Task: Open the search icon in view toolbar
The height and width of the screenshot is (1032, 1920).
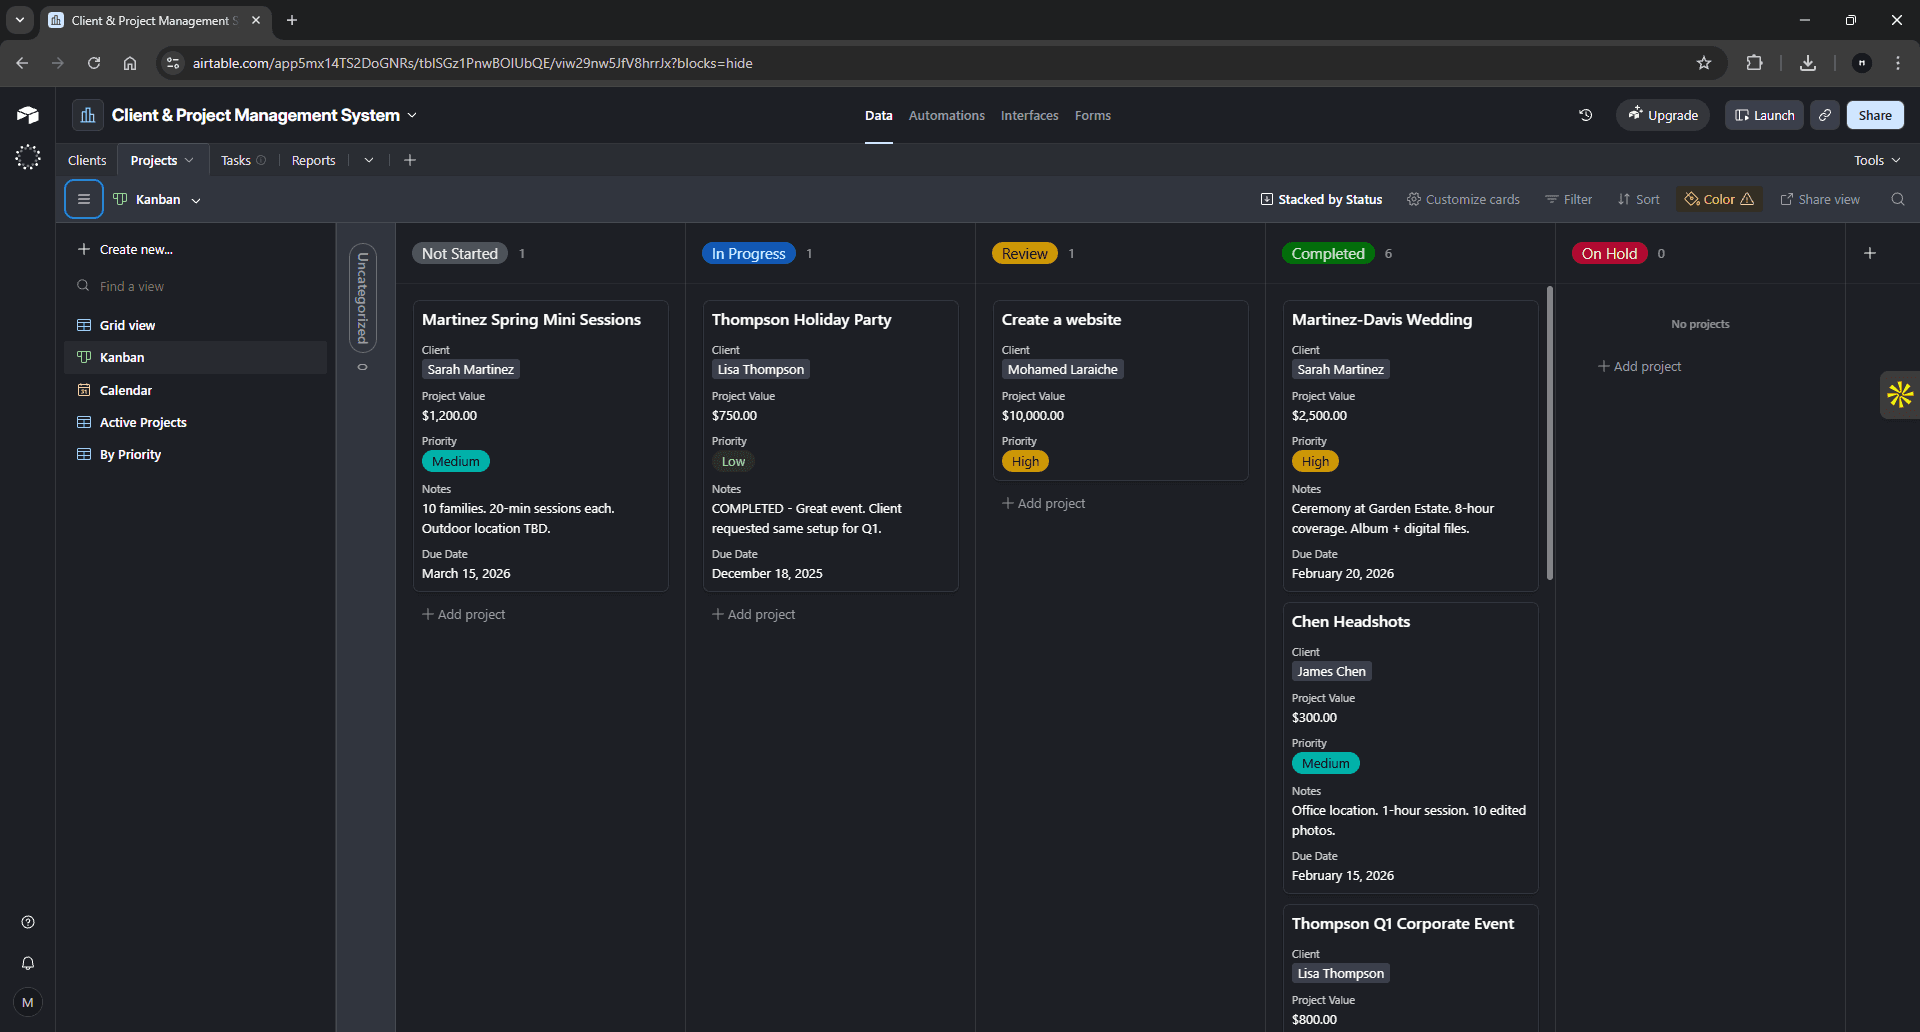Action: [x=1898, y=199]
